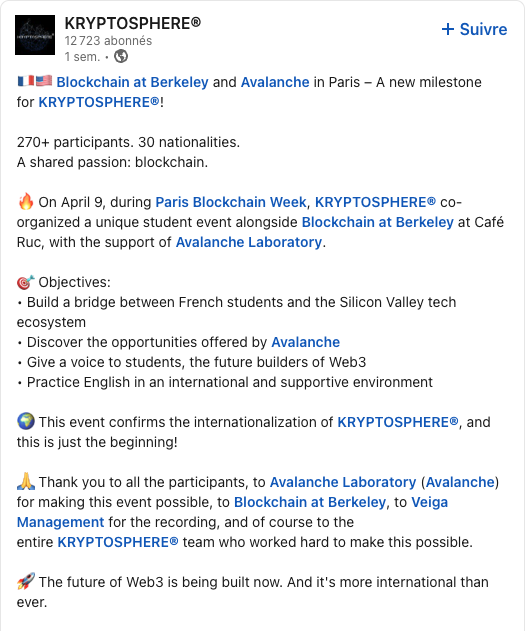Follow KRYPTOSPHERE with the Suivre button

pos(474,29)
